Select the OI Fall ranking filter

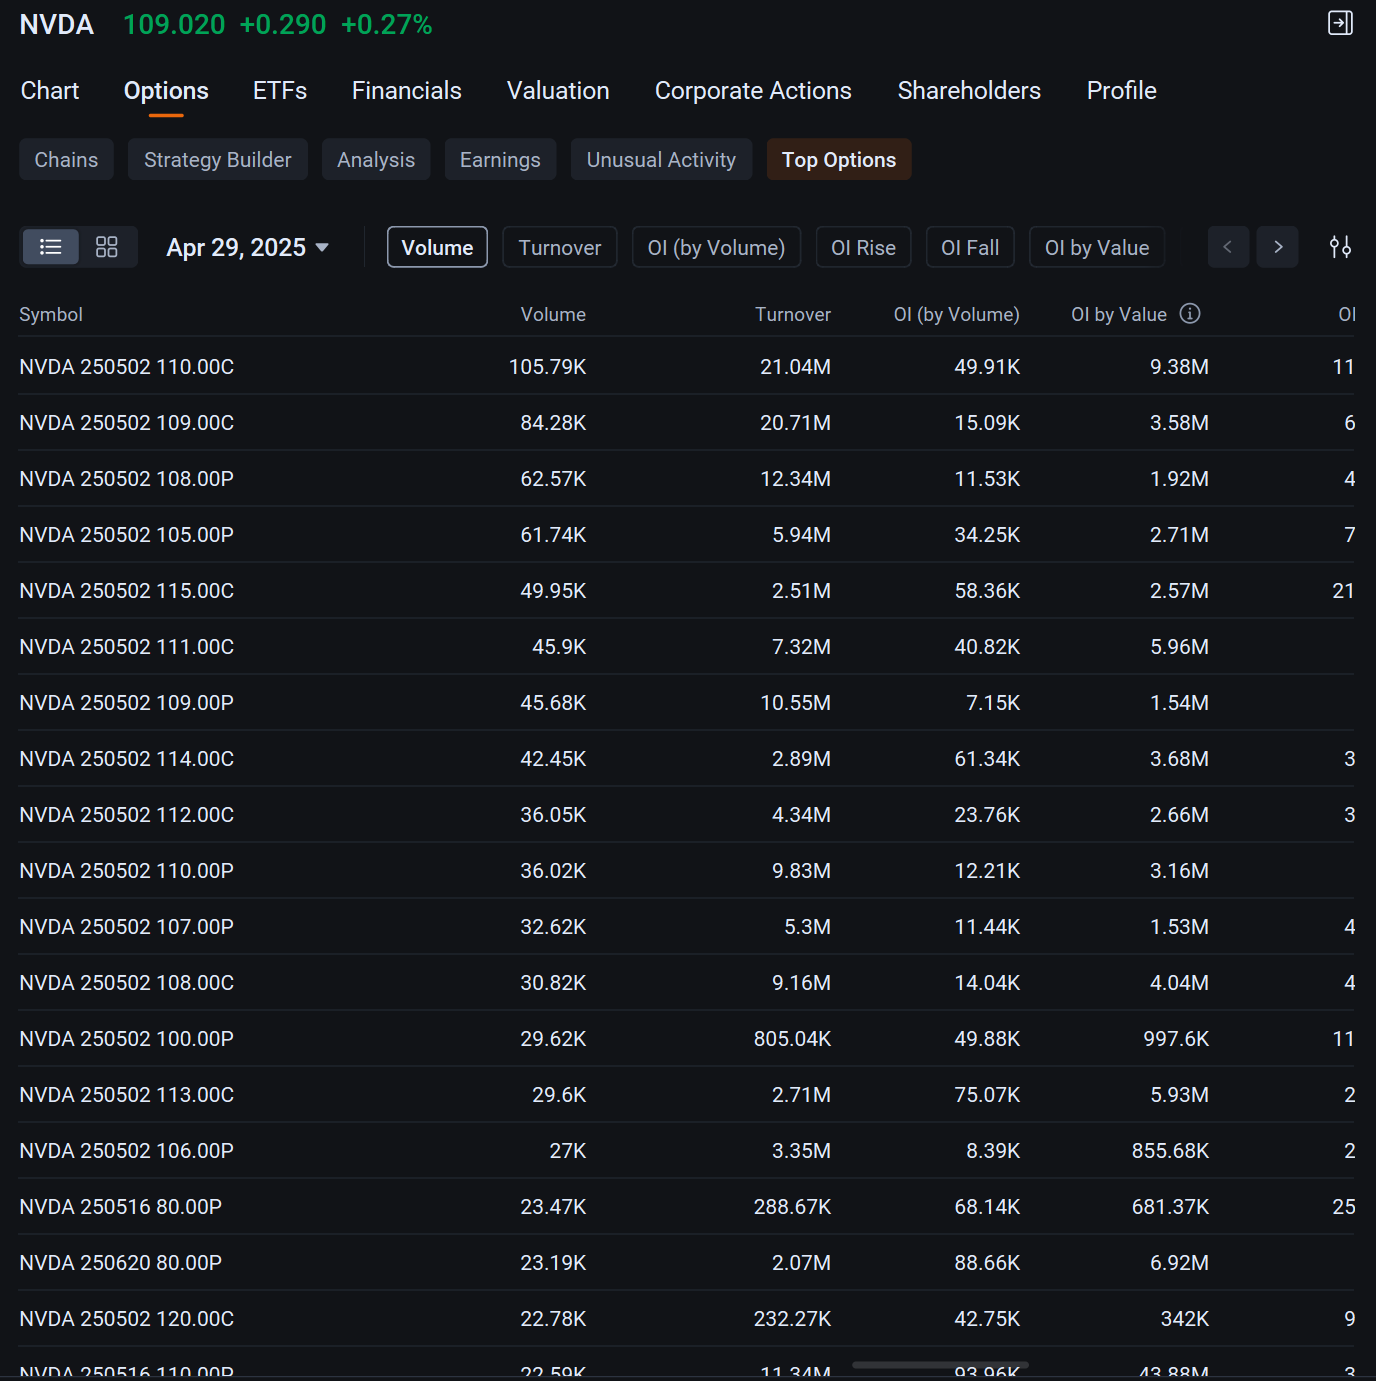pyautogui.click(x=970, y=247)
